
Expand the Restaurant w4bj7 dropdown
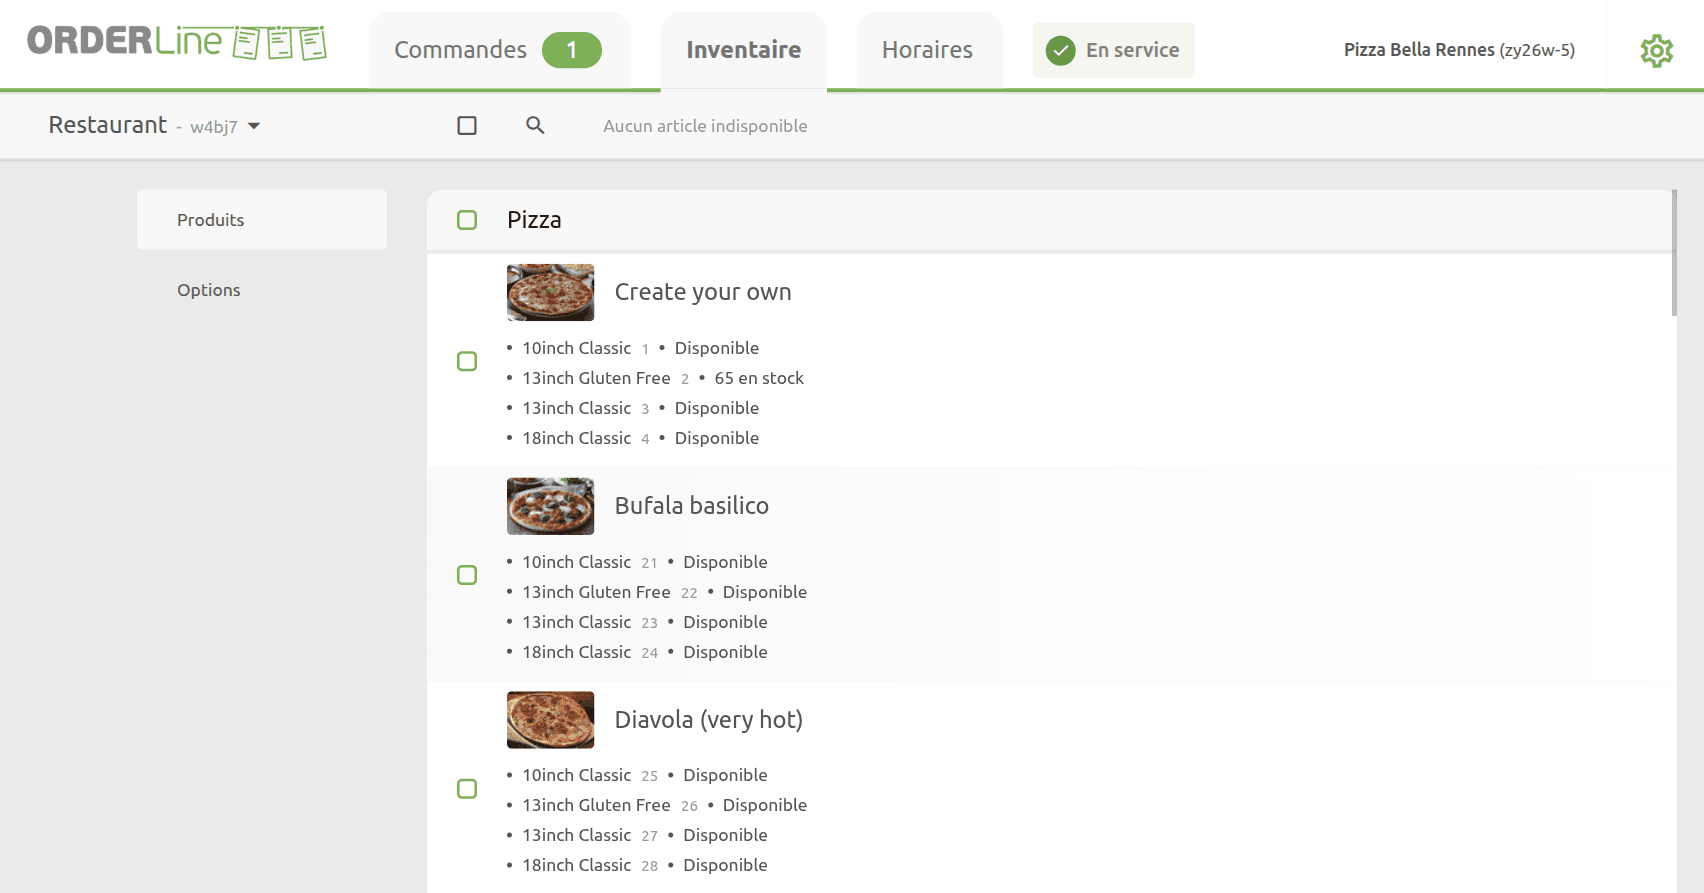tap(254, 126)
